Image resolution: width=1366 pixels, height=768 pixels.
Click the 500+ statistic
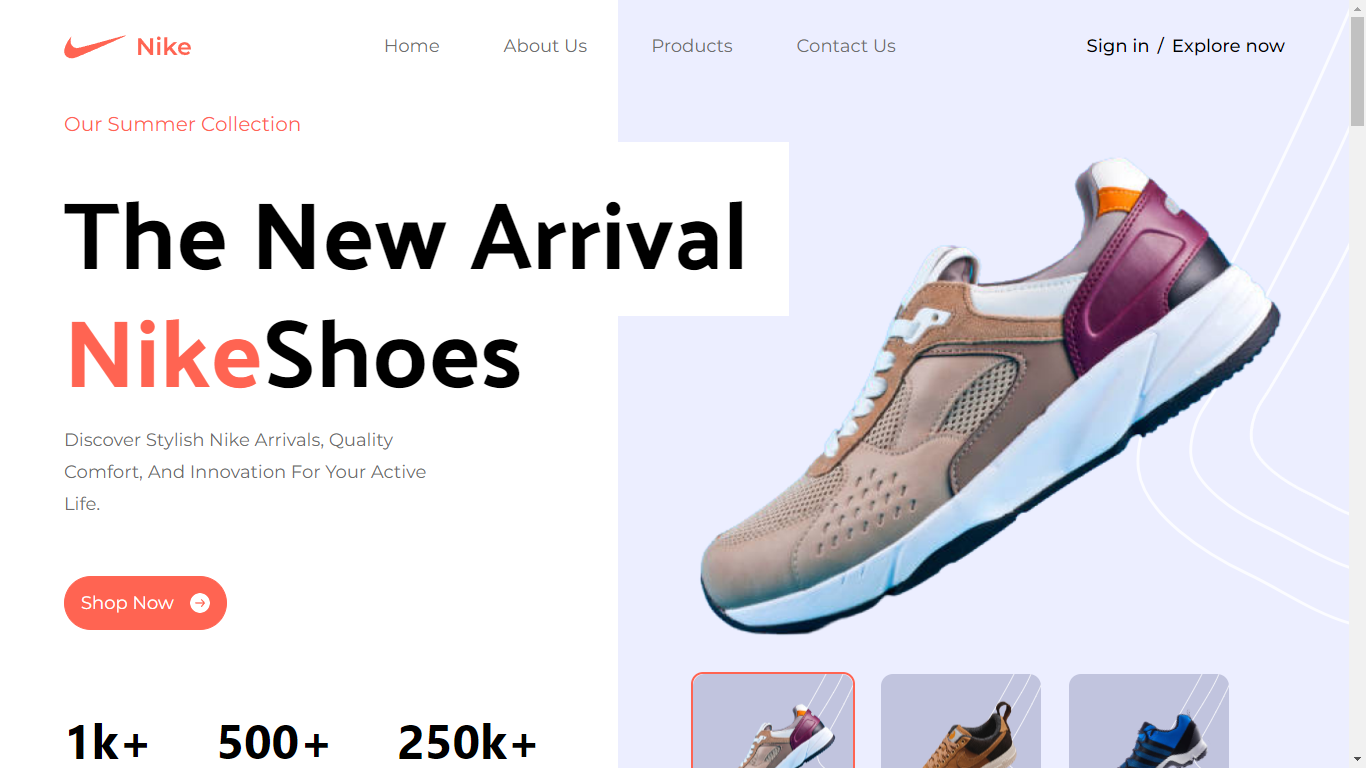click(x=274, y=742)
